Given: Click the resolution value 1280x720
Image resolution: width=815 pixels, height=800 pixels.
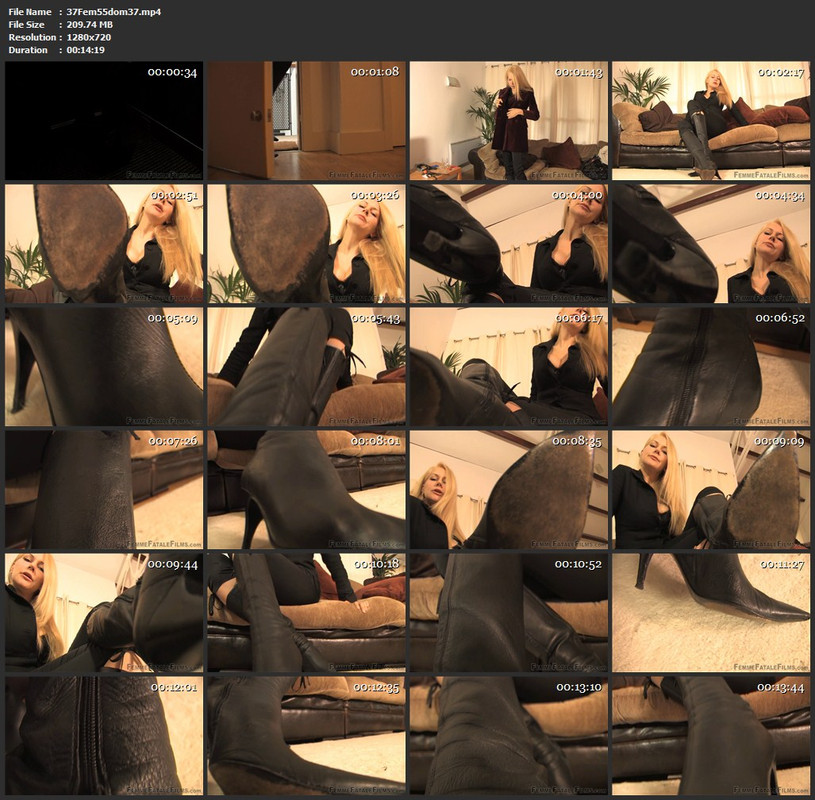Looking at the screenshot, I should coord(89,37).
